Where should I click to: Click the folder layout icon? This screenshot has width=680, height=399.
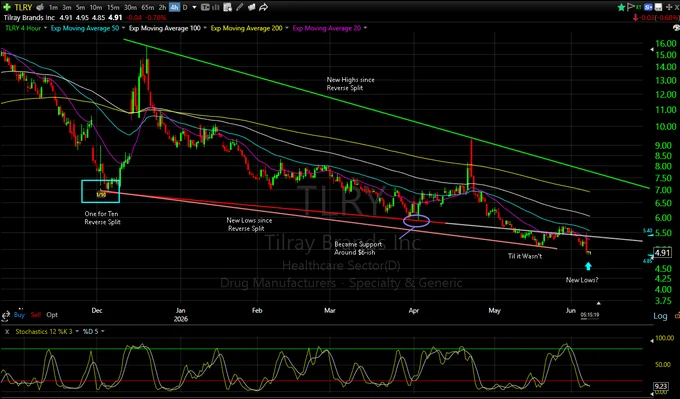pyautogui.click(x=251, y=7)
